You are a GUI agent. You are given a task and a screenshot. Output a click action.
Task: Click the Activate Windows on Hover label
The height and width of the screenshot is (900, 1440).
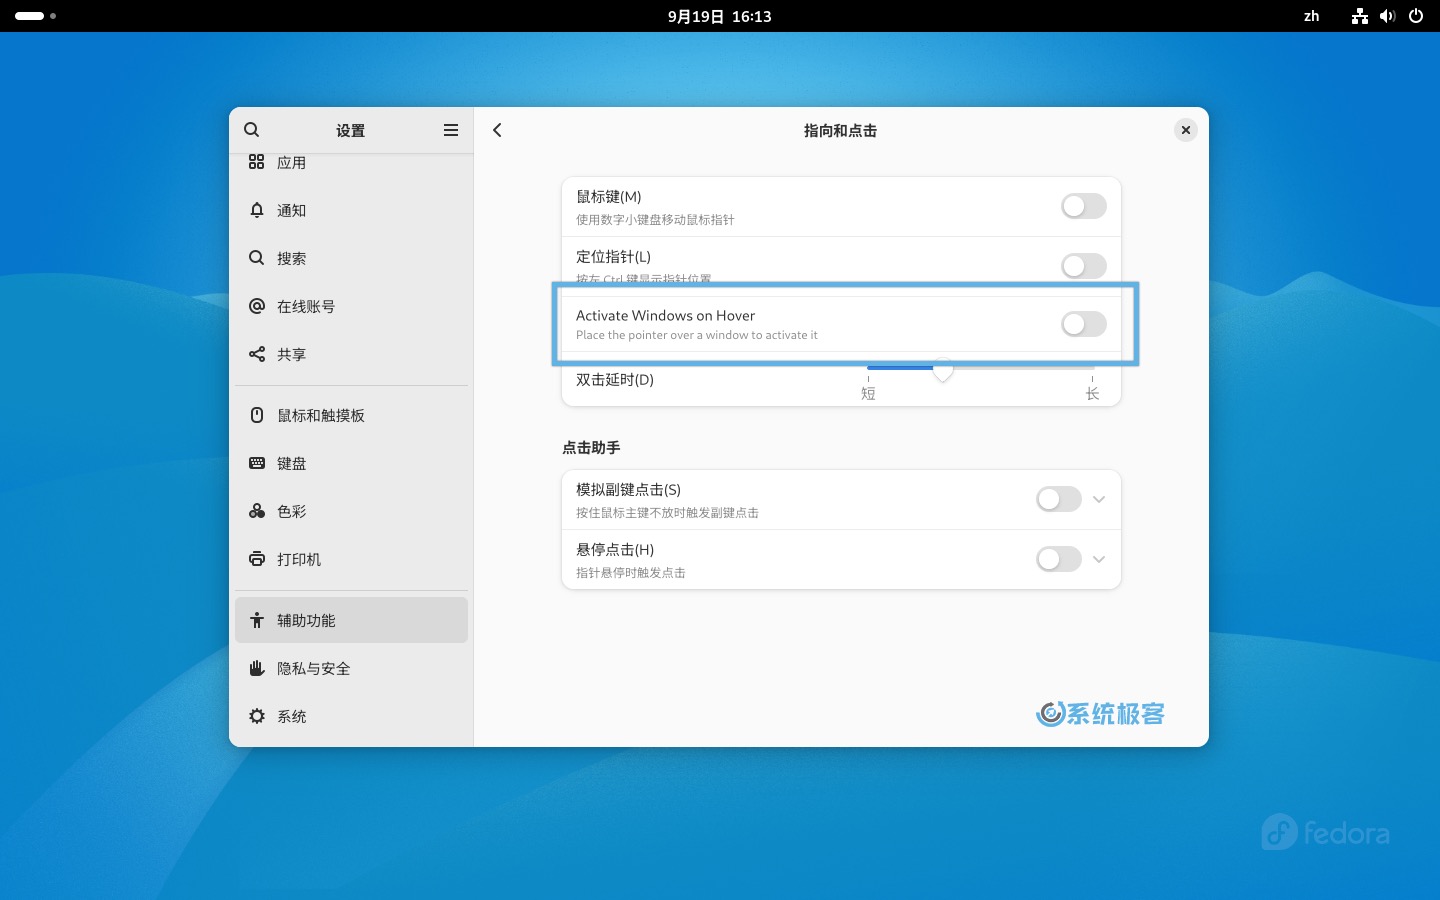665,315
